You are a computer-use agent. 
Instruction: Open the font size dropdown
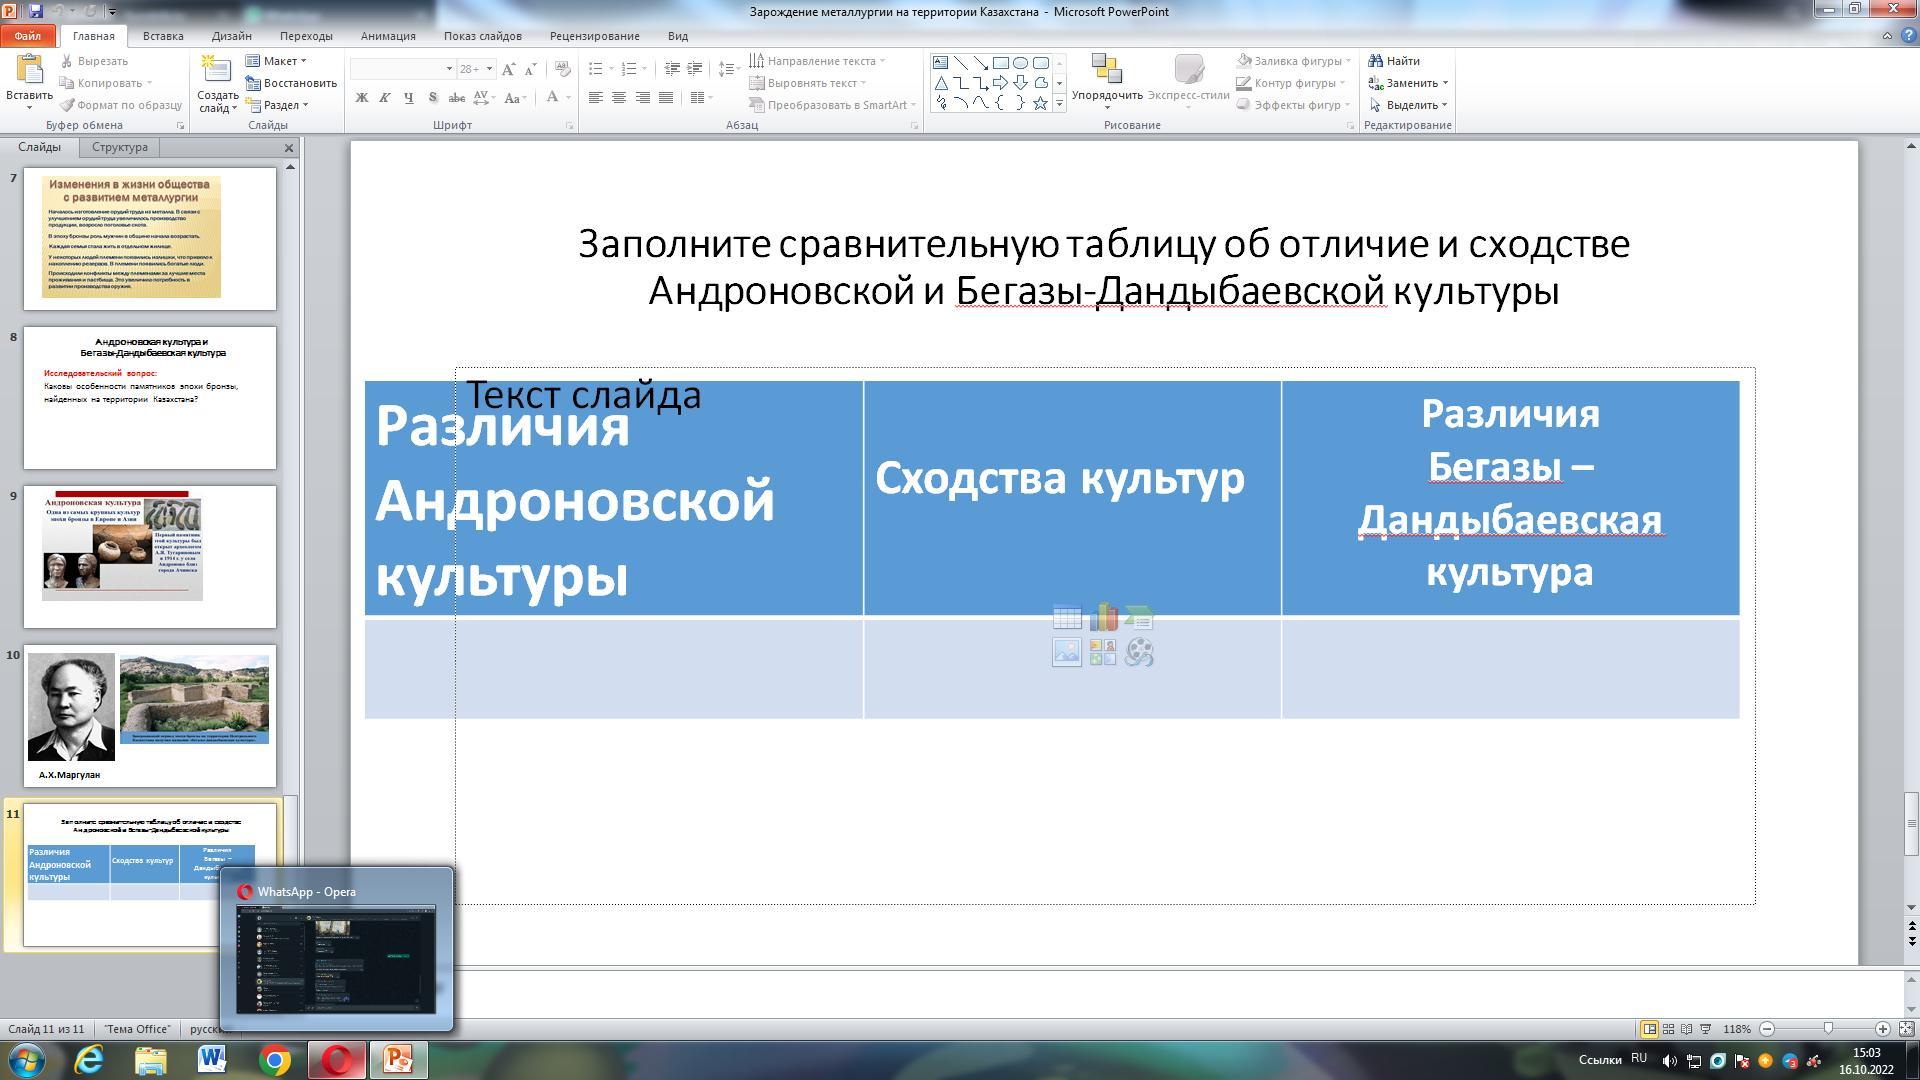pos(489,69)
